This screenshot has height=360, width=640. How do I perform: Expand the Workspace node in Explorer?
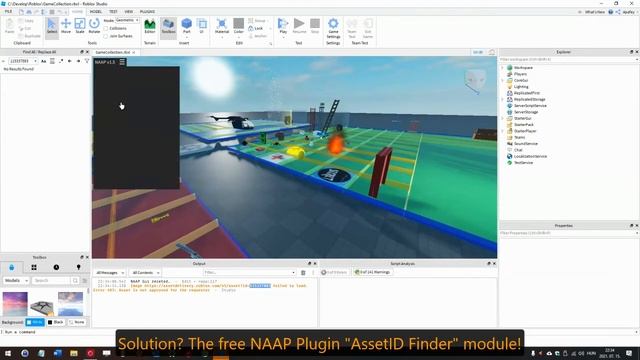tap(503, 68)
